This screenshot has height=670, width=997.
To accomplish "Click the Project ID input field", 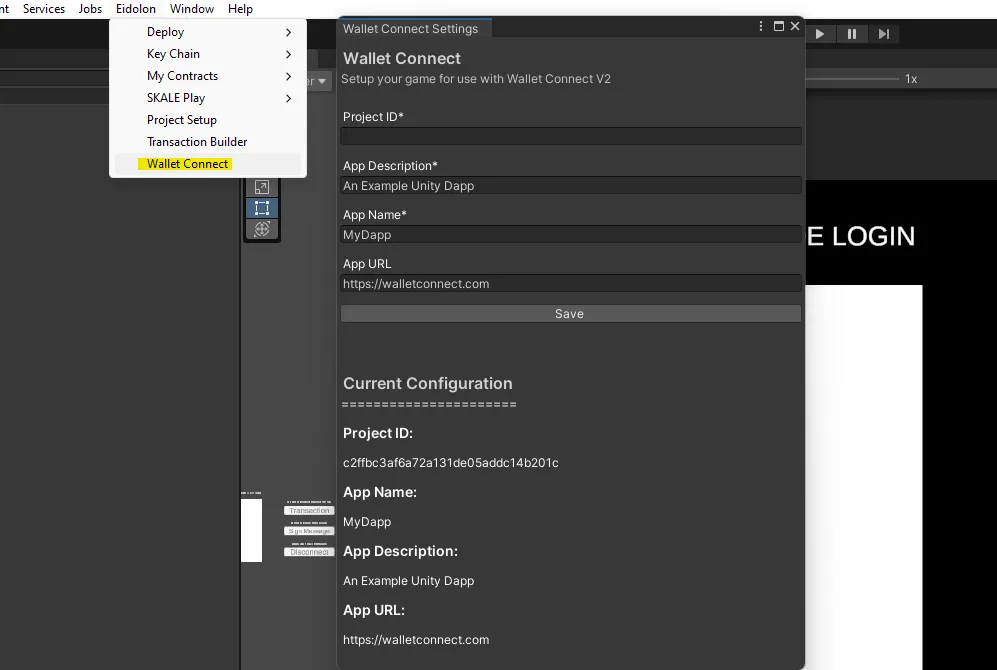I will pyautogui.click(x=570, y=136).
